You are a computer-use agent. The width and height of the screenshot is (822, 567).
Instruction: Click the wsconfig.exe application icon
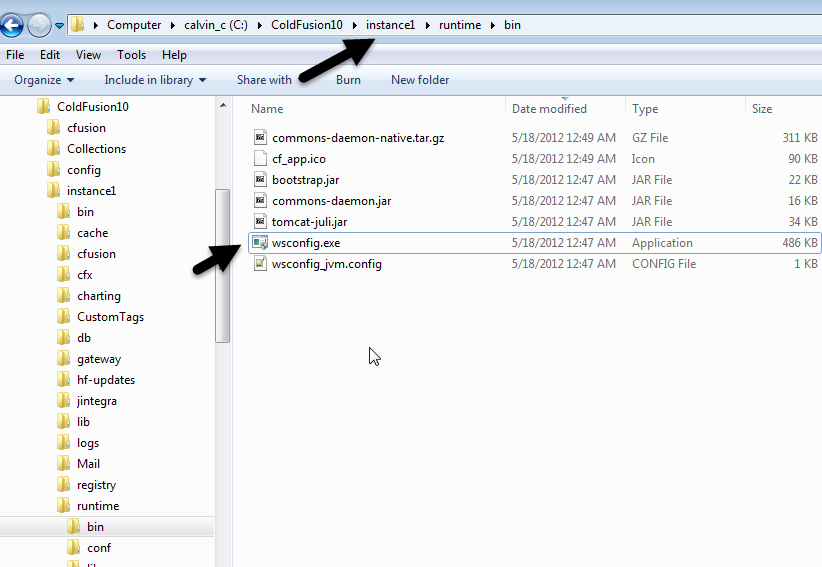tap(260, 243)
